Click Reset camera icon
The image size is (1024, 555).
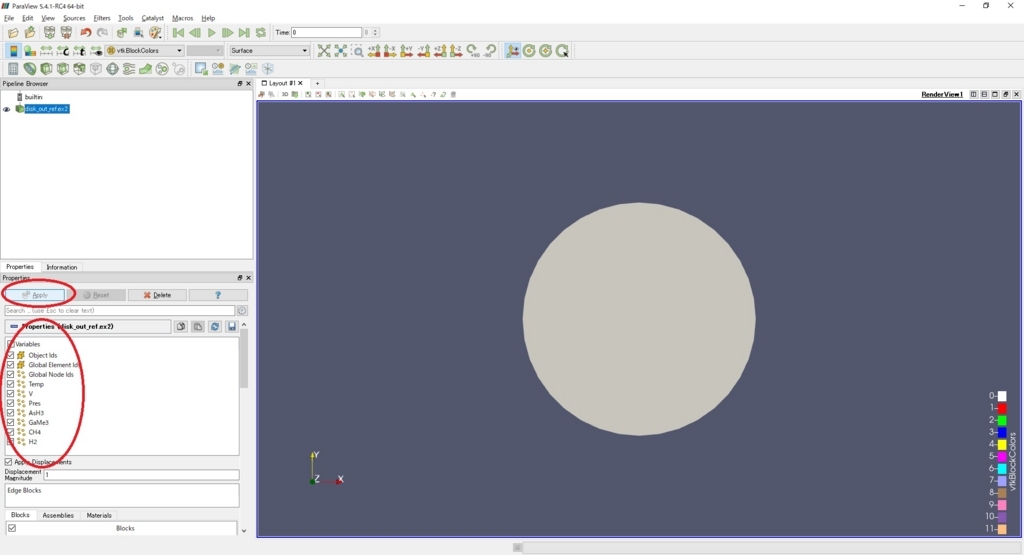click(324, 51)
